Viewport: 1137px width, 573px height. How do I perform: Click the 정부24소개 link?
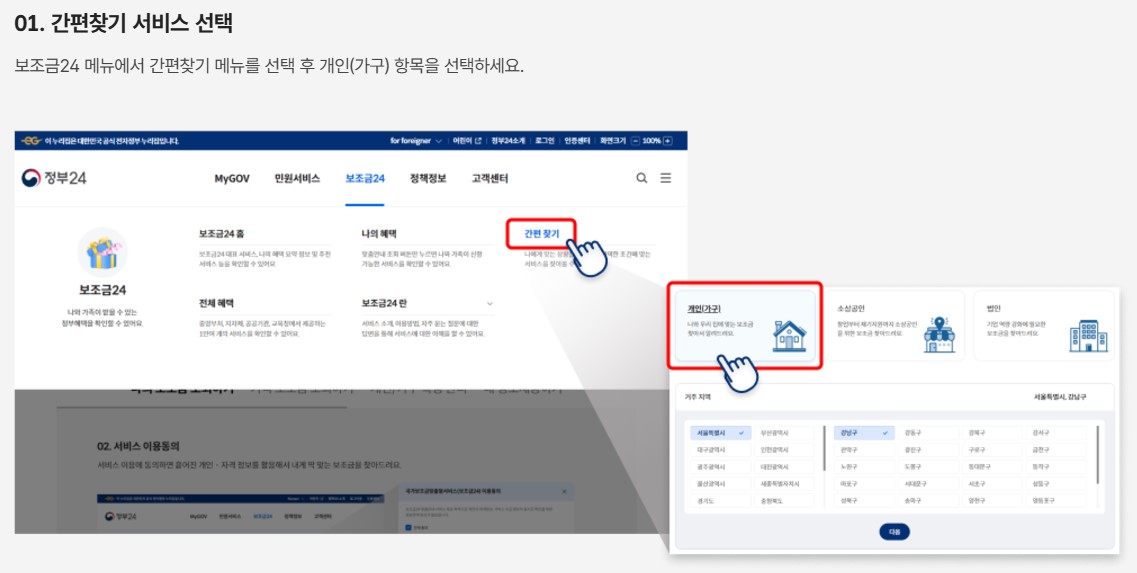(508, 141)
